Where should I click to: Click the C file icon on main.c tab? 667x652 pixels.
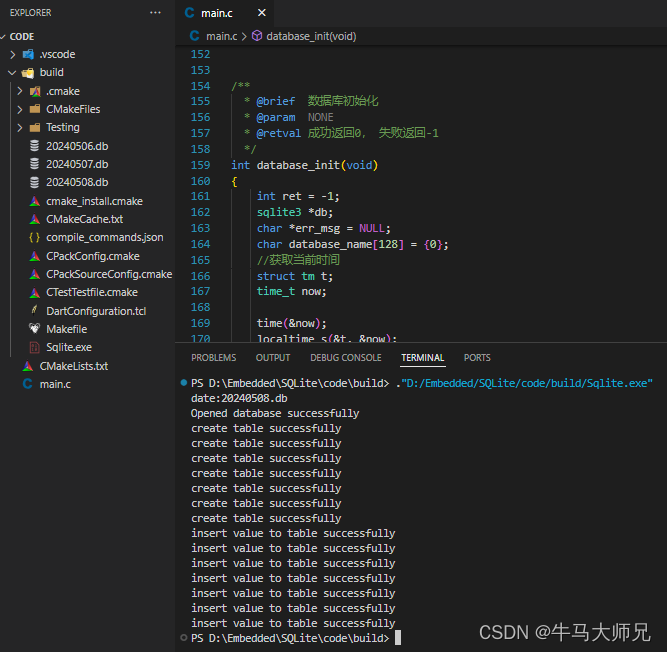190,13
